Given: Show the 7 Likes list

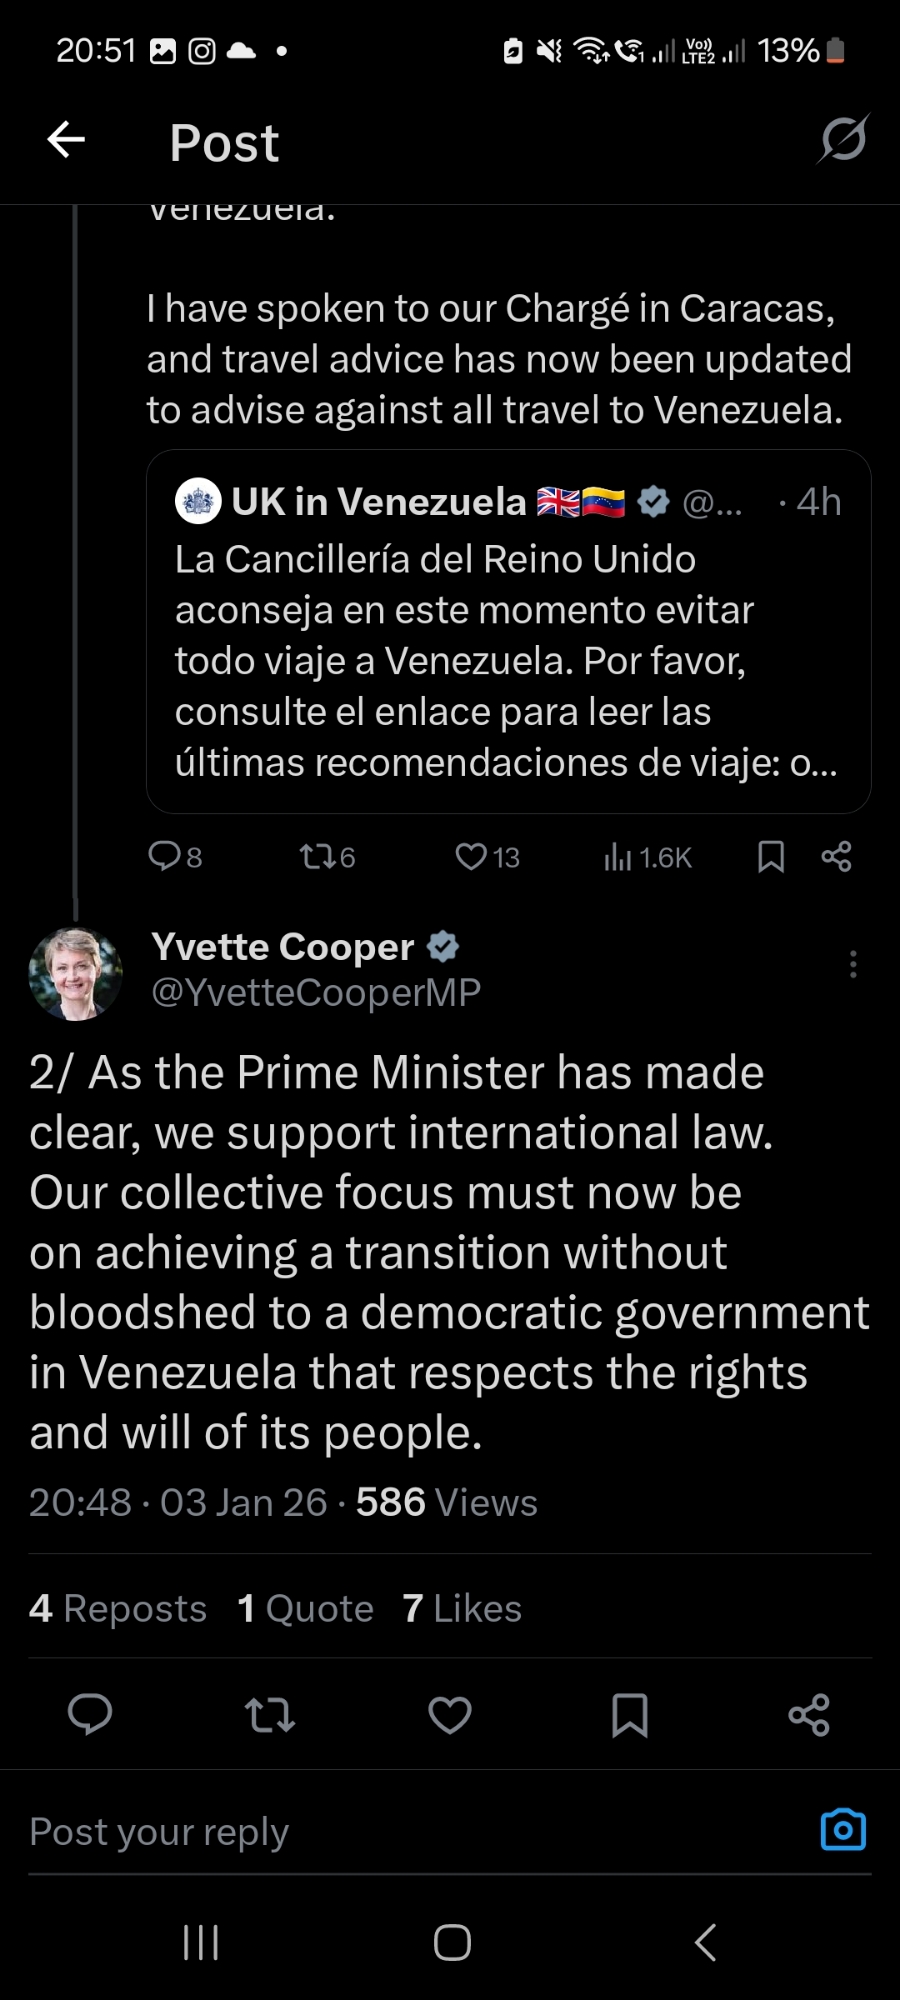Looking at the screenshot, I should [462, 1608].
